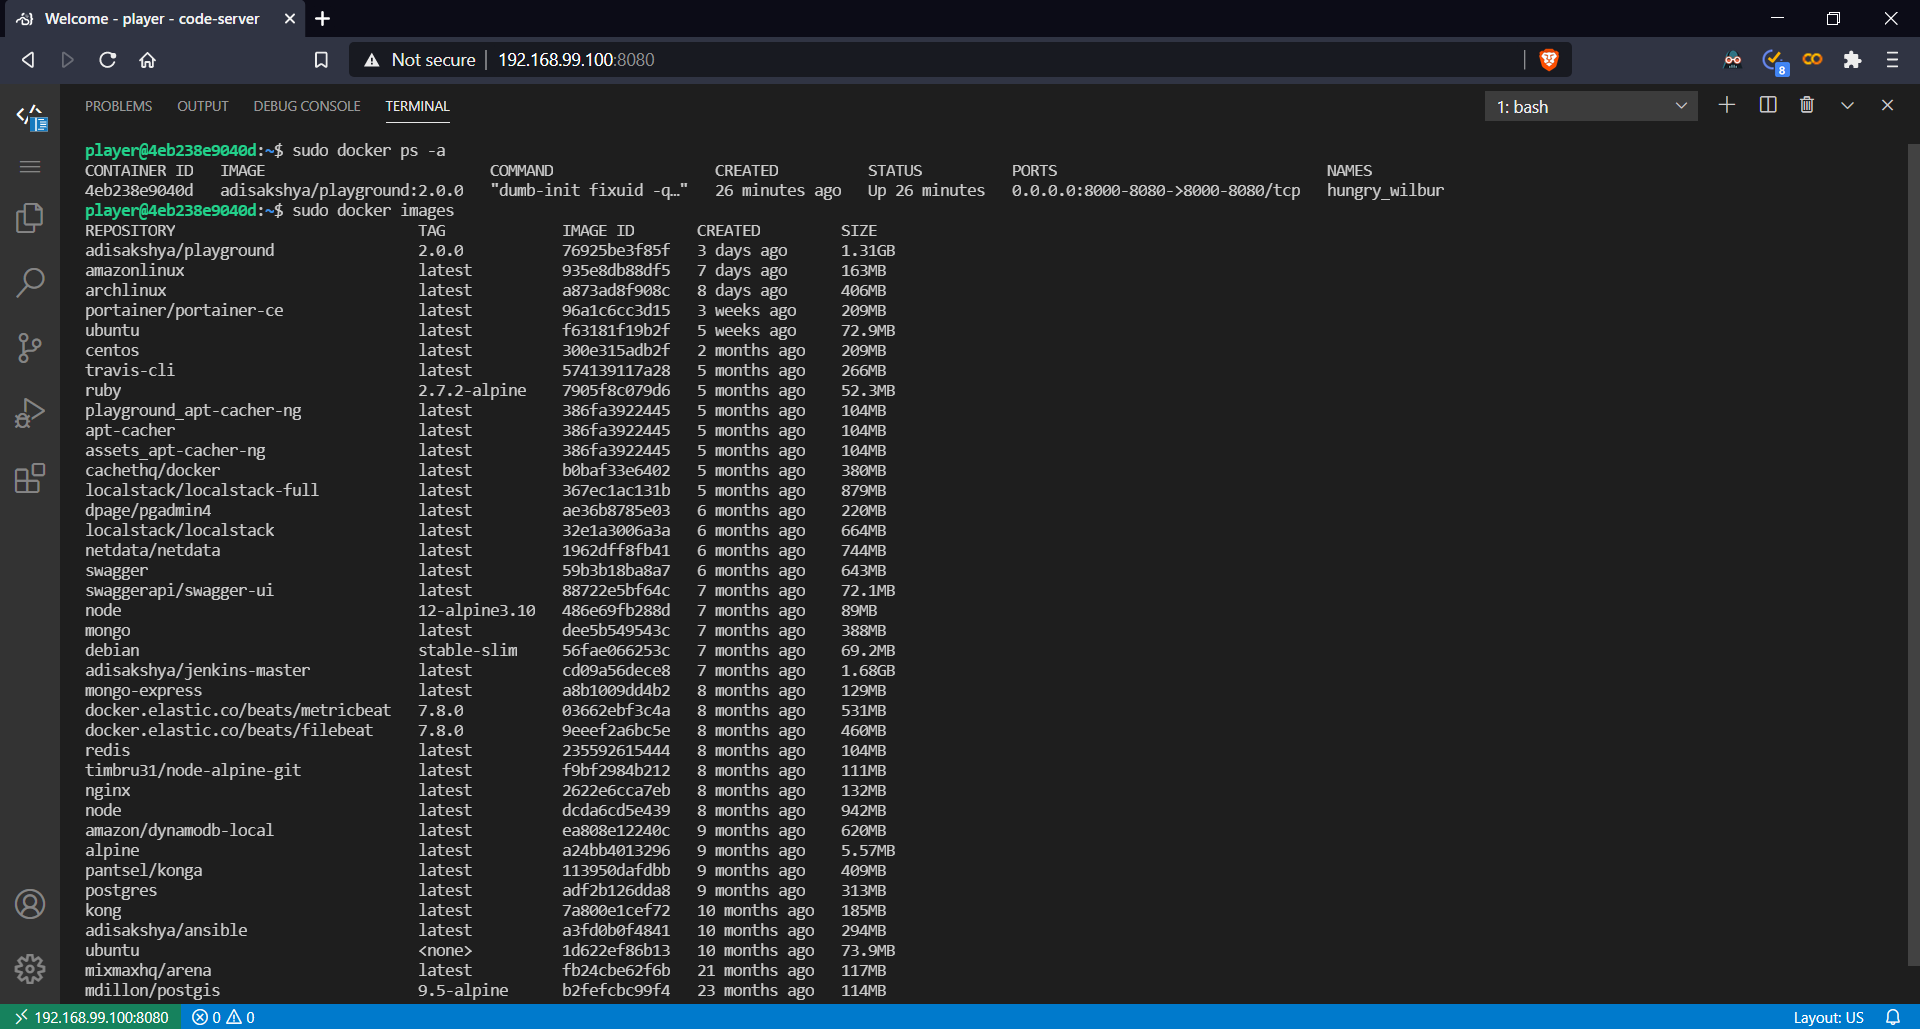Open a new browser tab
The height and width of the screenshot is (1029, 1920).
coord(322,19)
